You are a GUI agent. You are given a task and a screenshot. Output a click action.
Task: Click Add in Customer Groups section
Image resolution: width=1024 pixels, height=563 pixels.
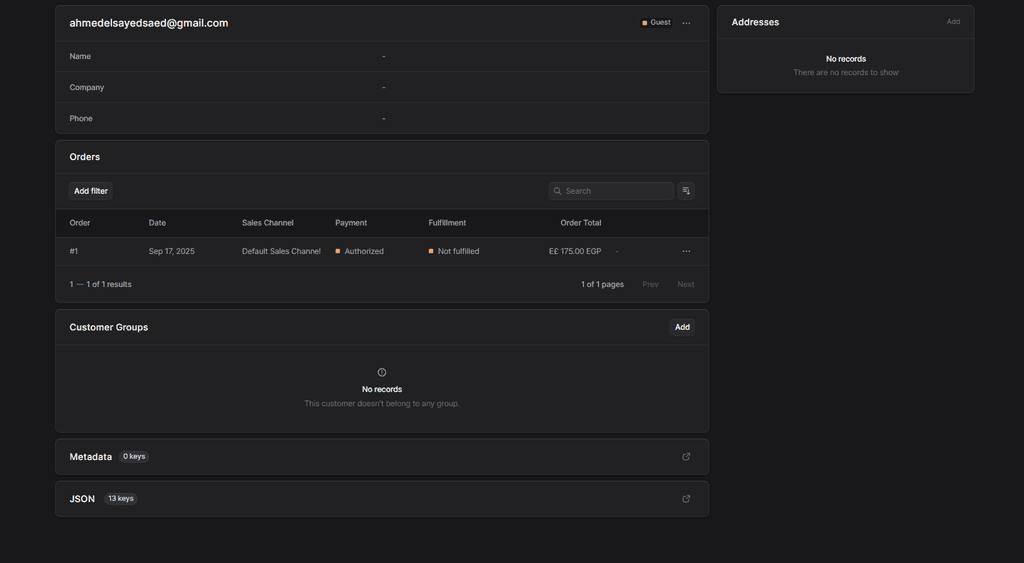682,327
